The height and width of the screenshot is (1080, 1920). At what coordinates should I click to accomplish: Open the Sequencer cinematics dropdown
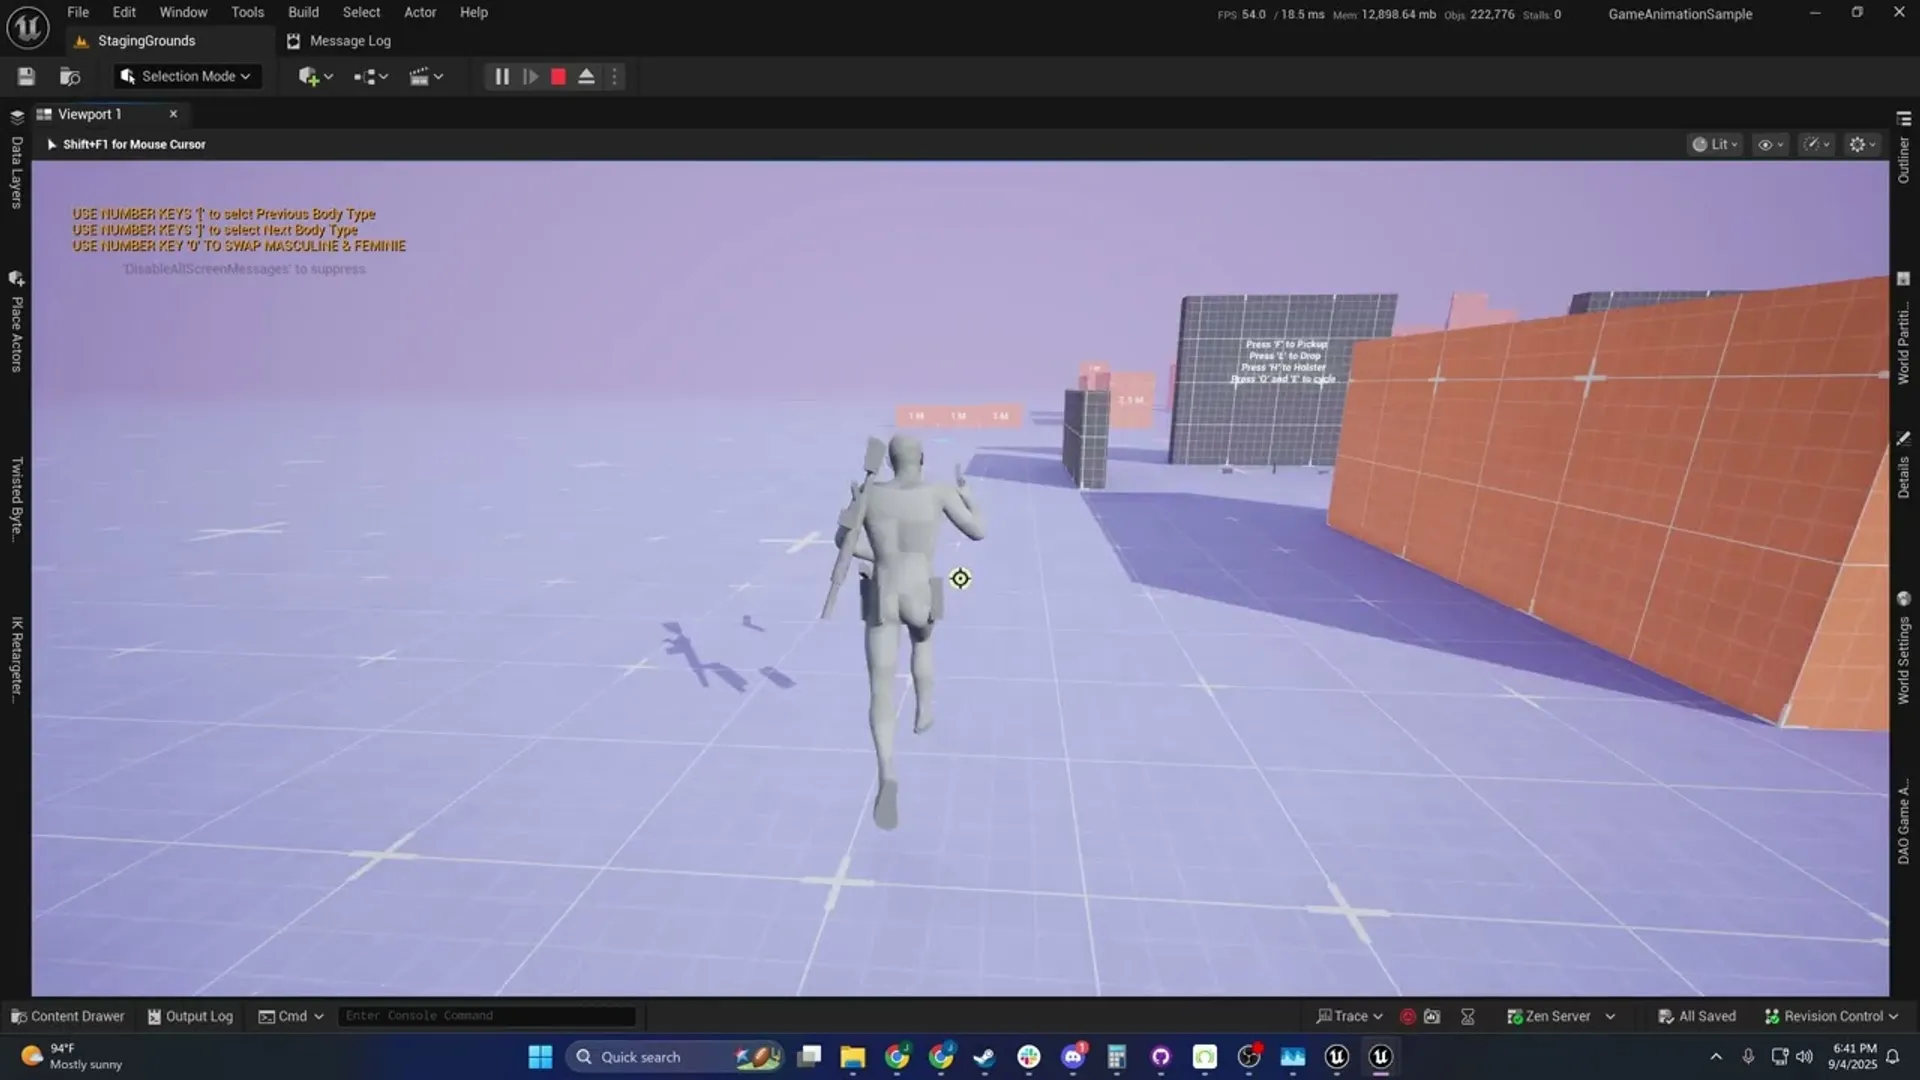click(426, 77)
